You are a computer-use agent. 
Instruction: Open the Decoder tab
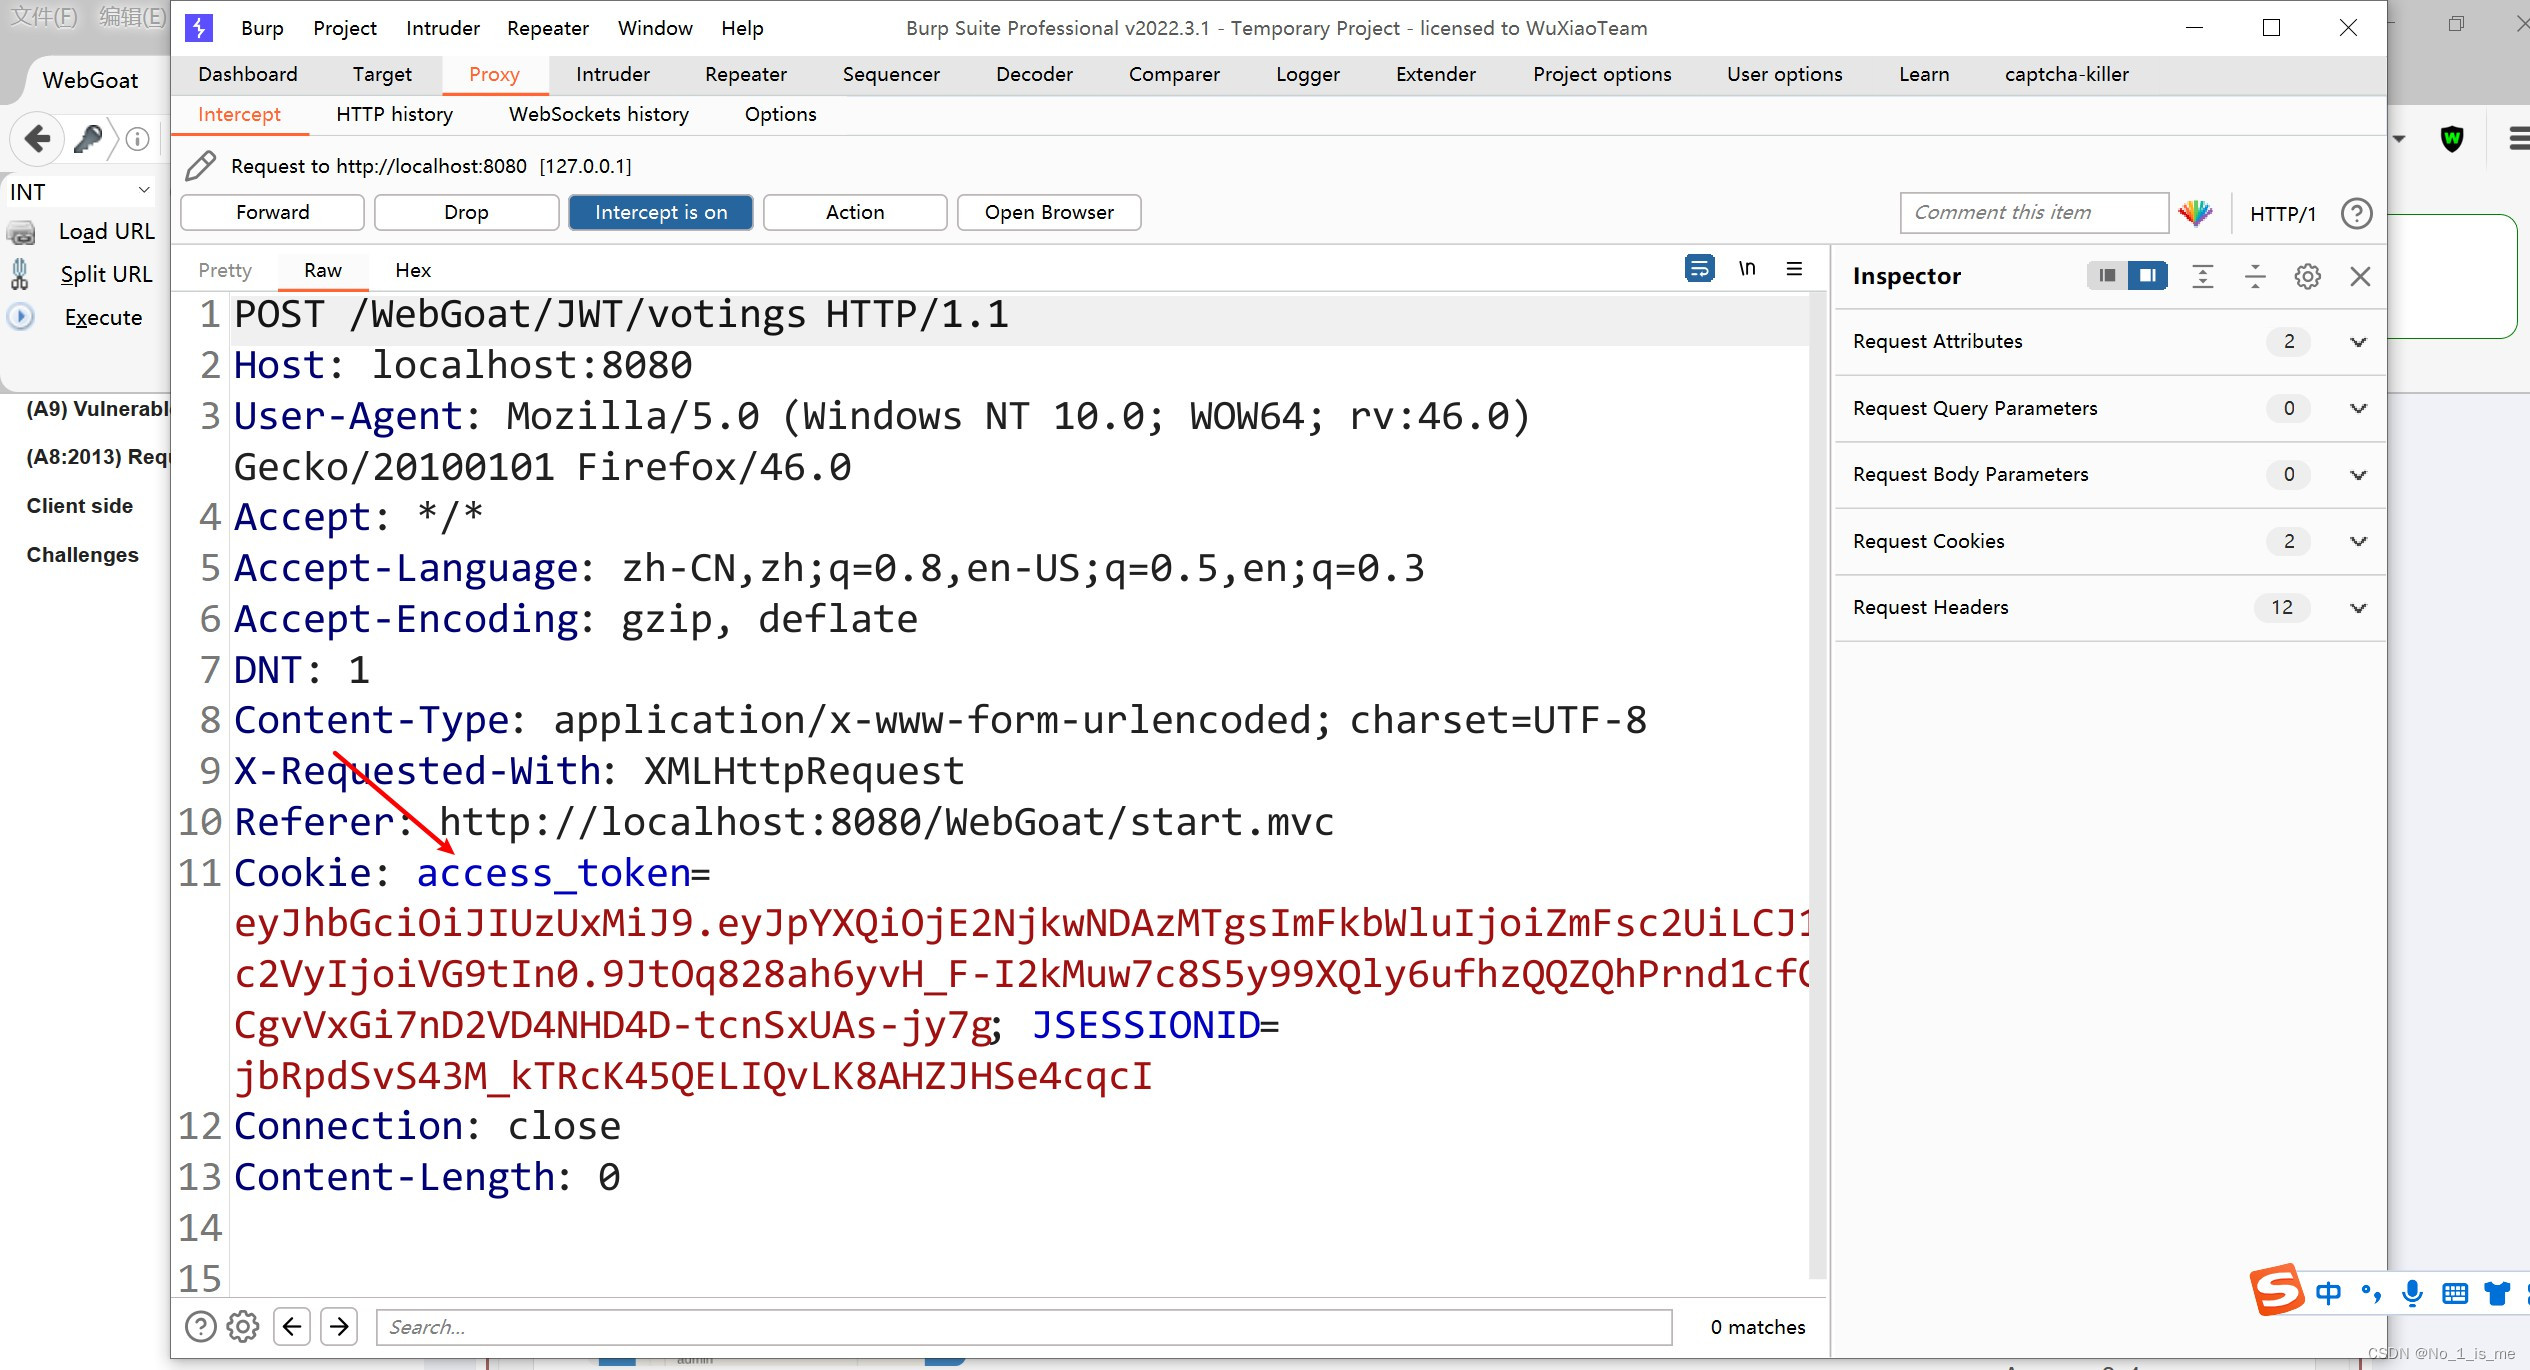tap(1034, 74)
